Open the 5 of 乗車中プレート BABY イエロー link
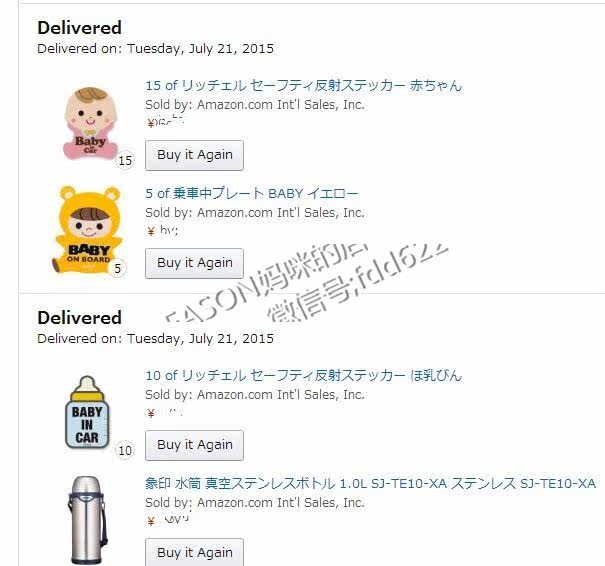605x566 pixels. 252,193
